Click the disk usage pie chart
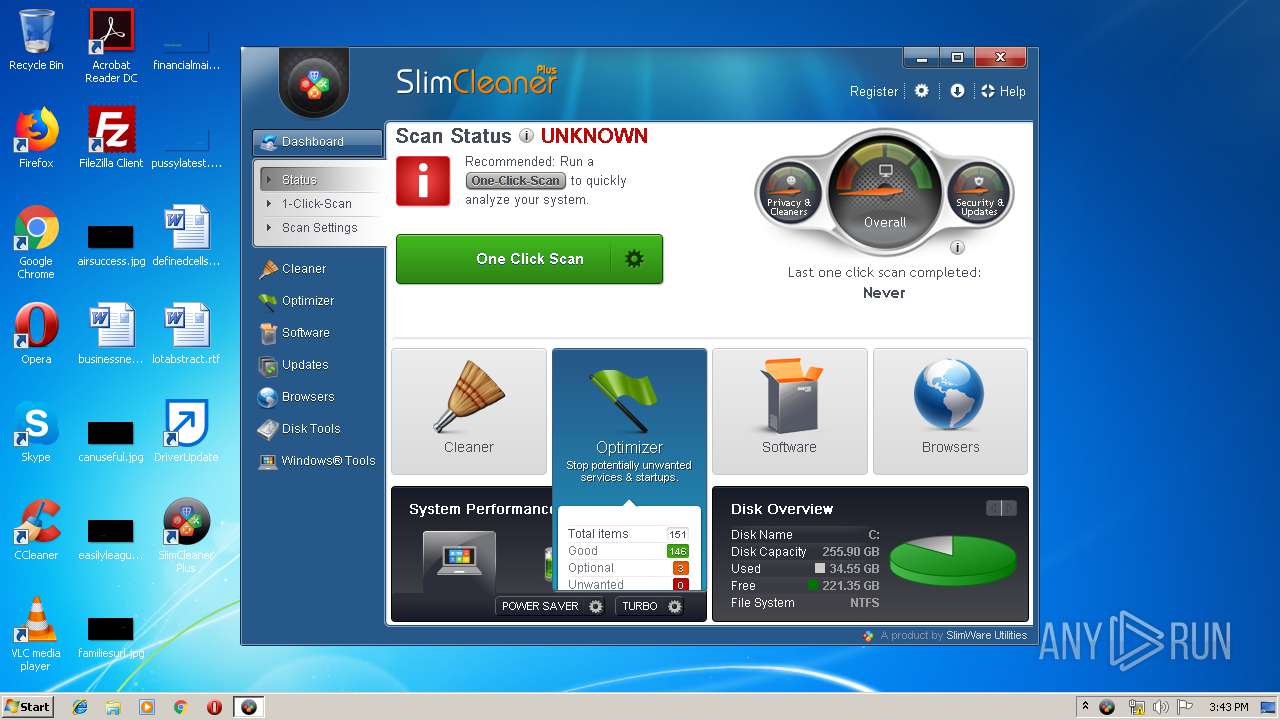The image size is (1280, 720). click(953, 560)
